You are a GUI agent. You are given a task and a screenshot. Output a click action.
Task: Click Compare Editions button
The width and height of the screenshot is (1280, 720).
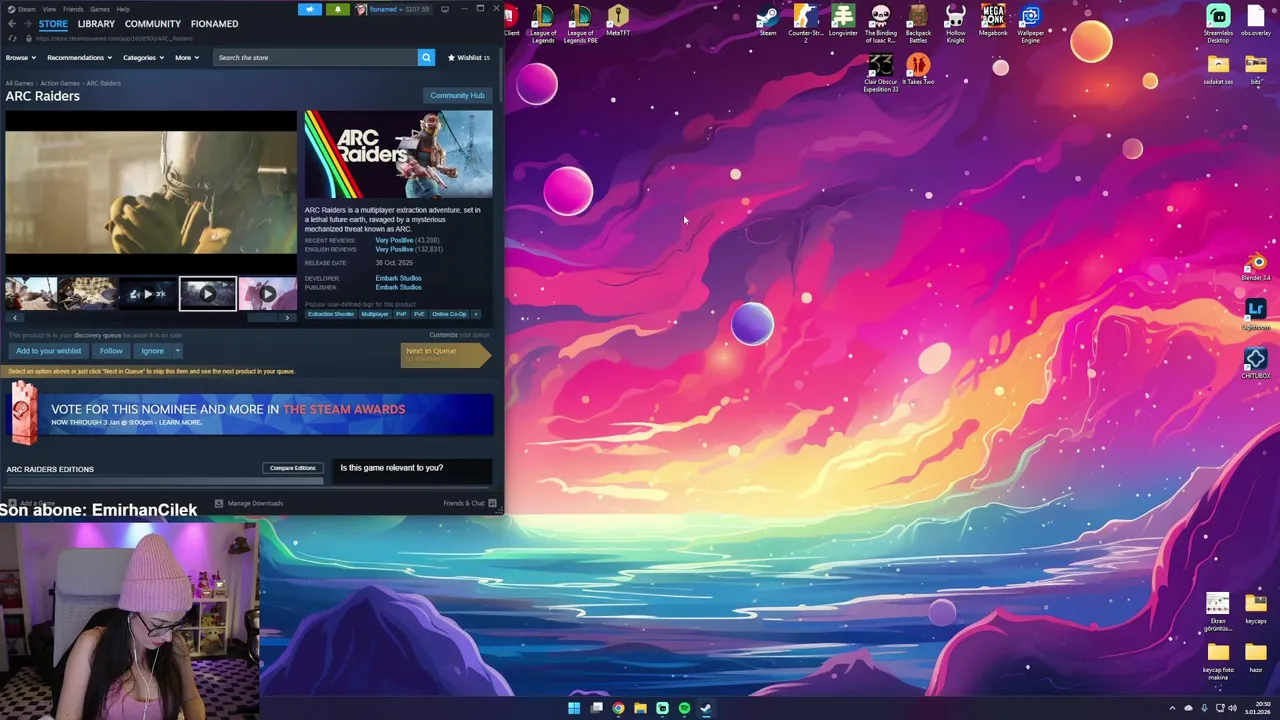point(293,468)
